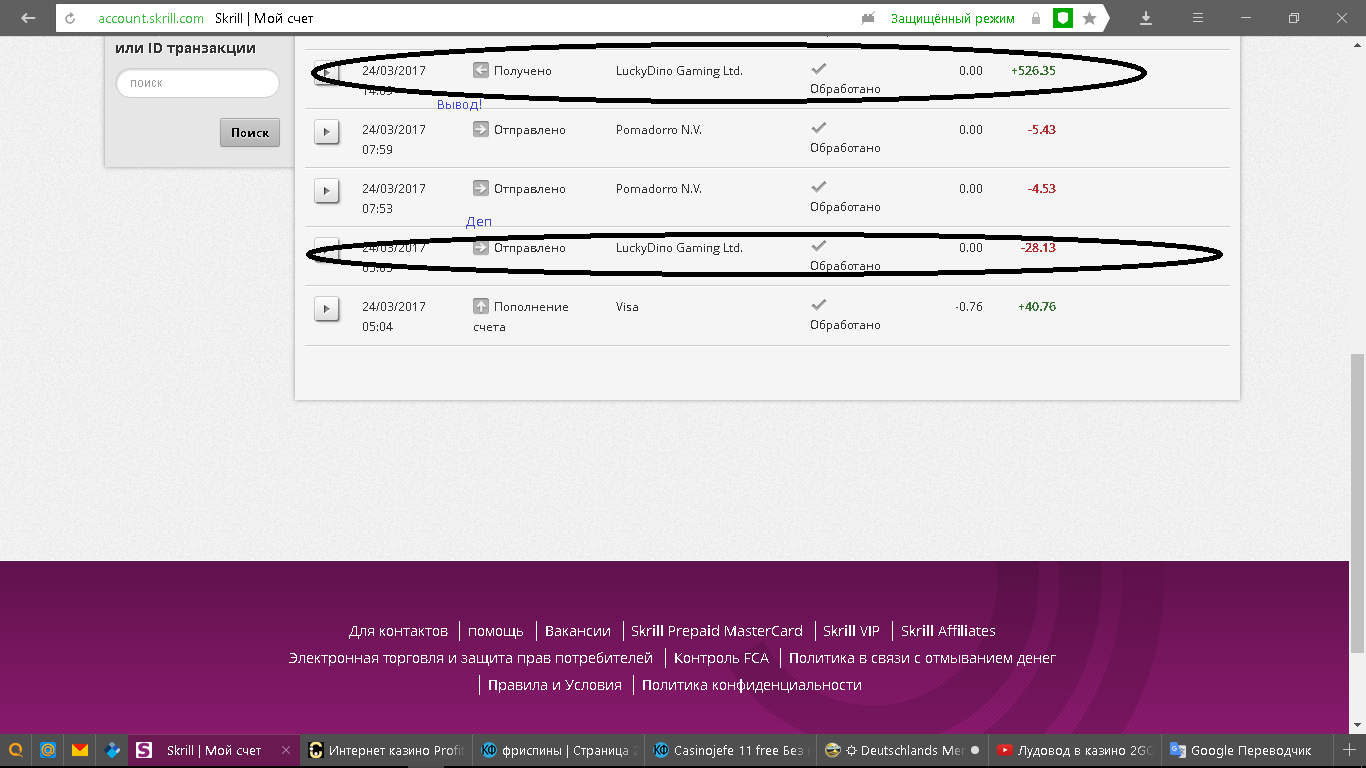Click the protected mode icon beside Защищённый режим
This screenshot has height=768, width=1366.
click(868, 18)
